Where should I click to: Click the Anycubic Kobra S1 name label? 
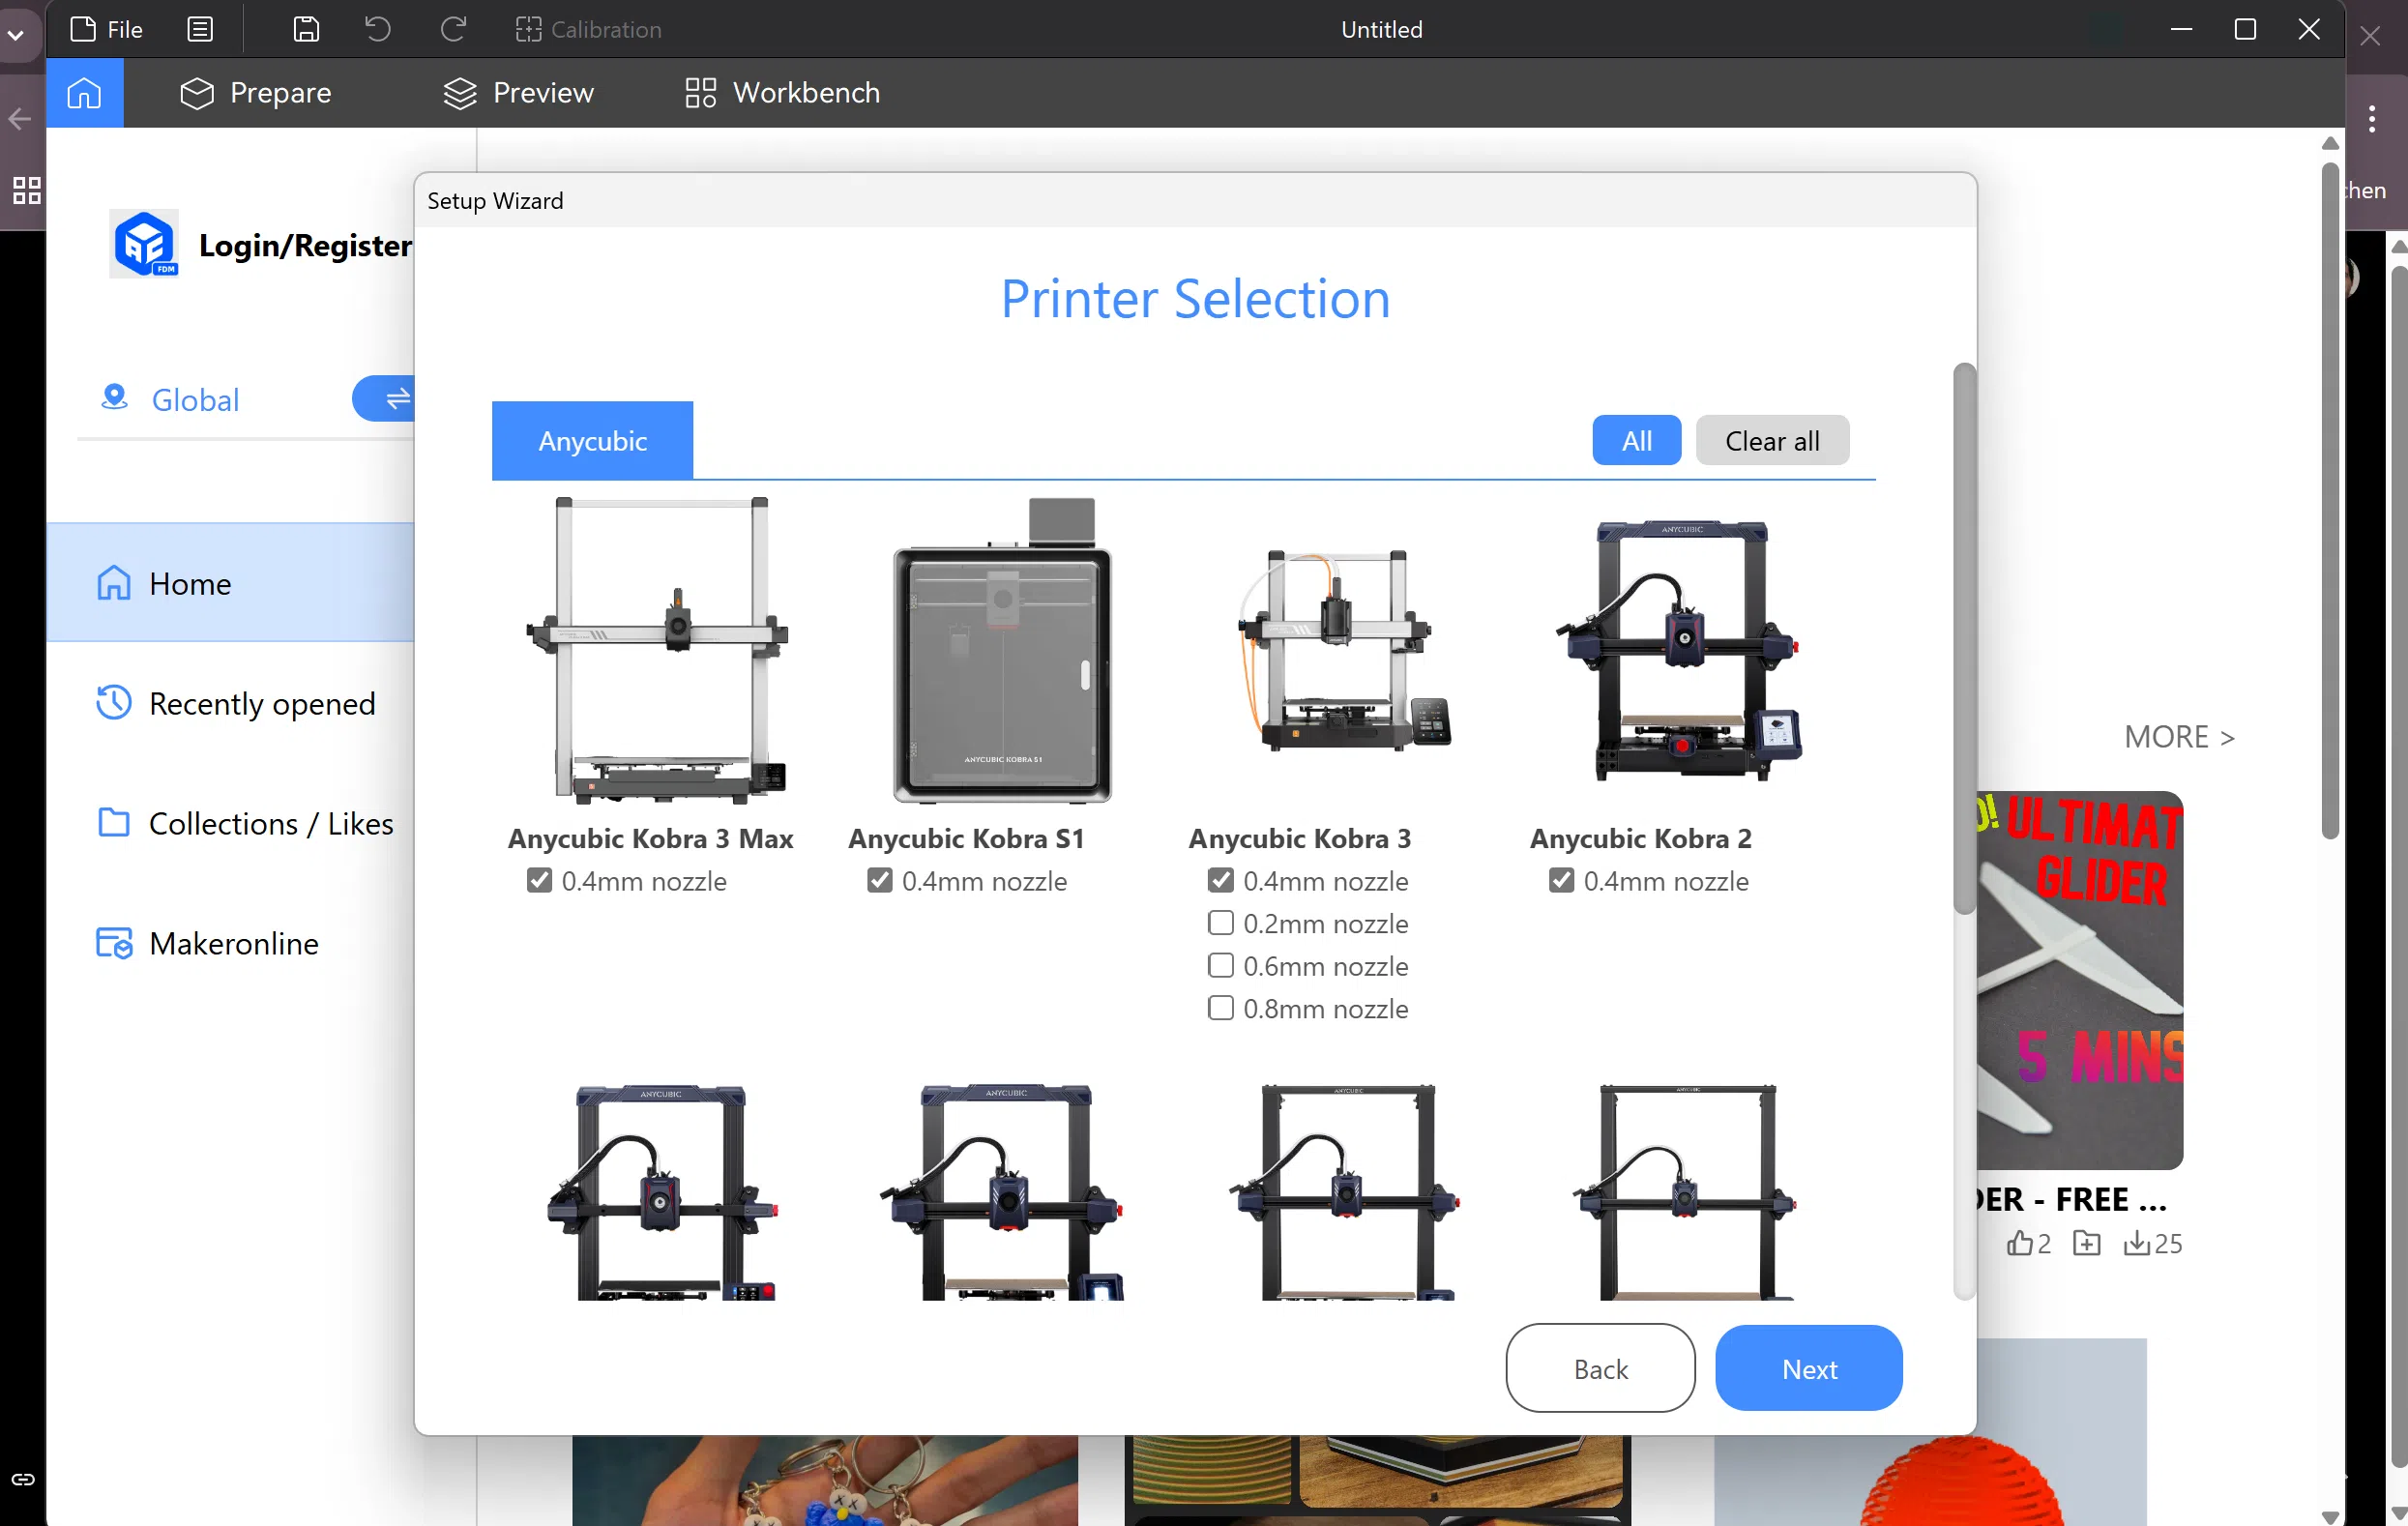click(x=966, y=838)
